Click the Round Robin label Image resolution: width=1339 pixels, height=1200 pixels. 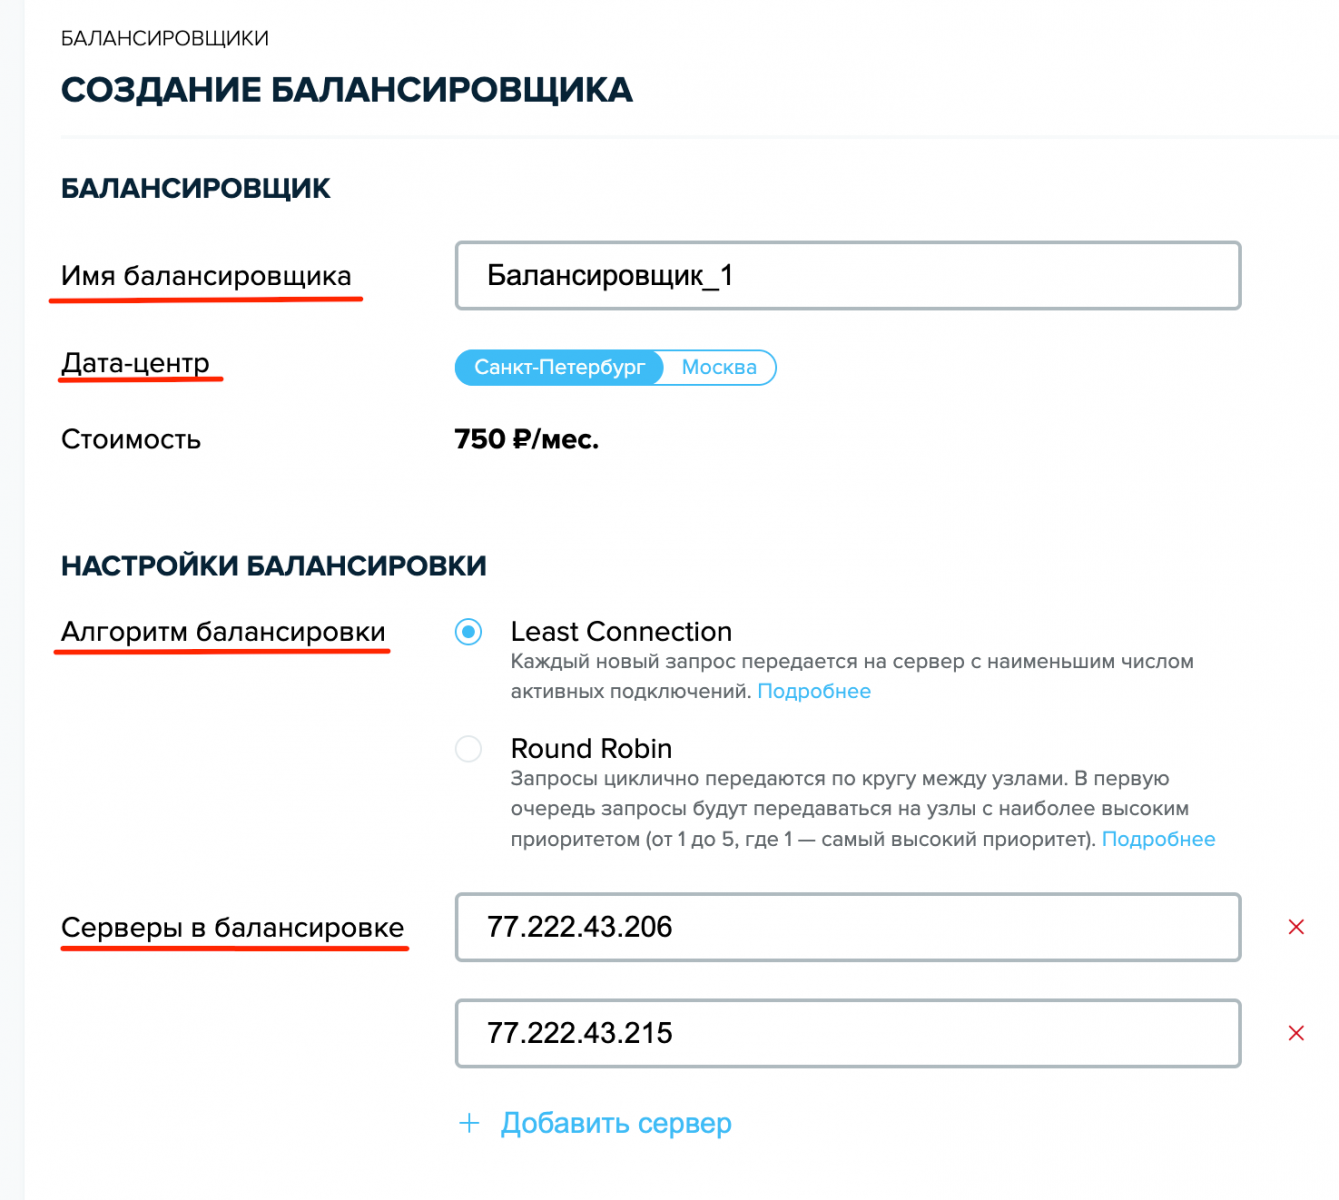[591, 749]
